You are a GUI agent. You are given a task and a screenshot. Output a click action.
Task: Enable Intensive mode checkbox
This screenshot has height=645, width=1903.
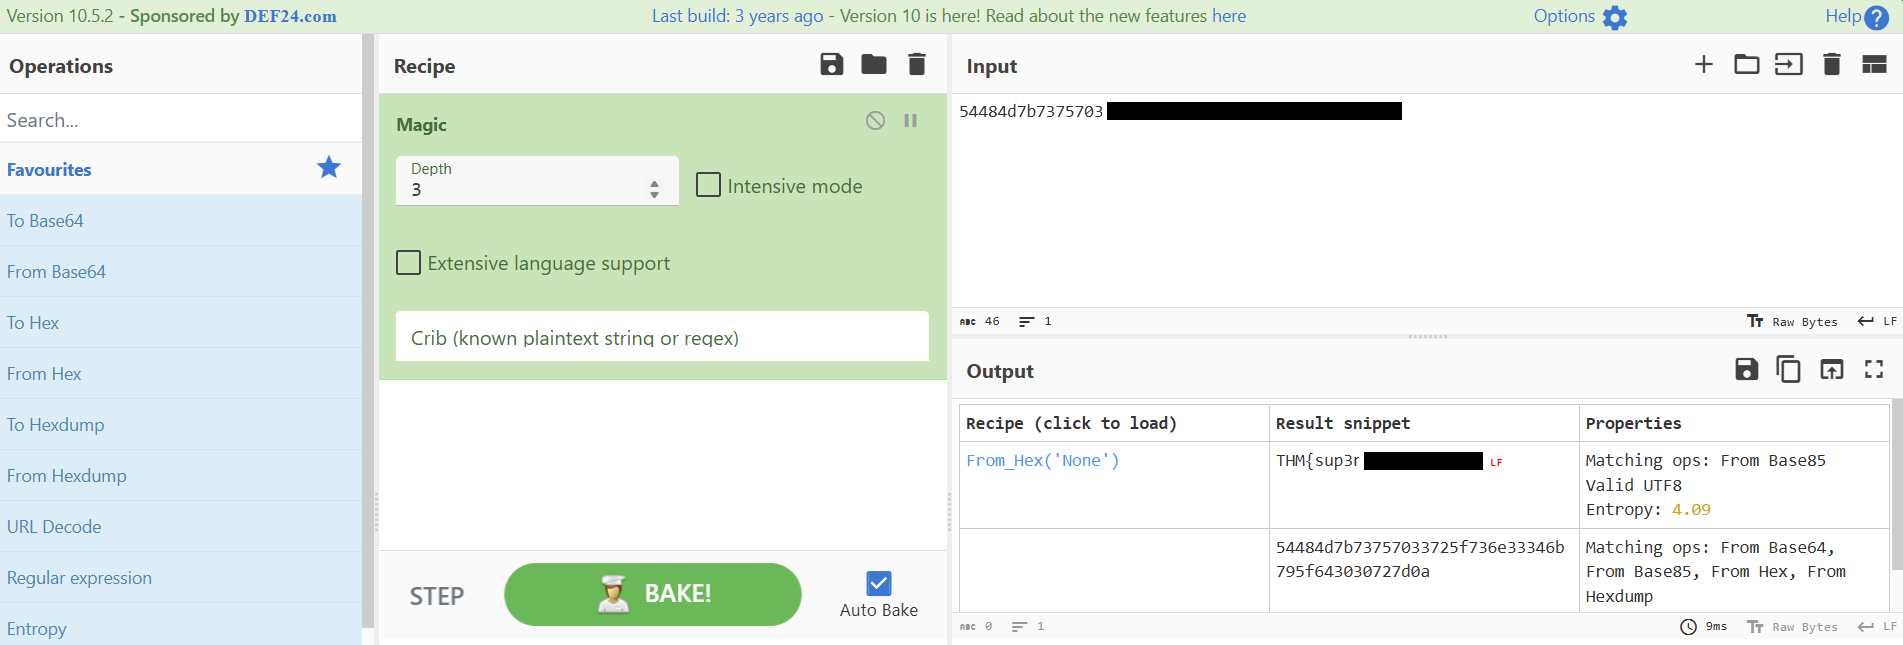click(x=708, y=185)
